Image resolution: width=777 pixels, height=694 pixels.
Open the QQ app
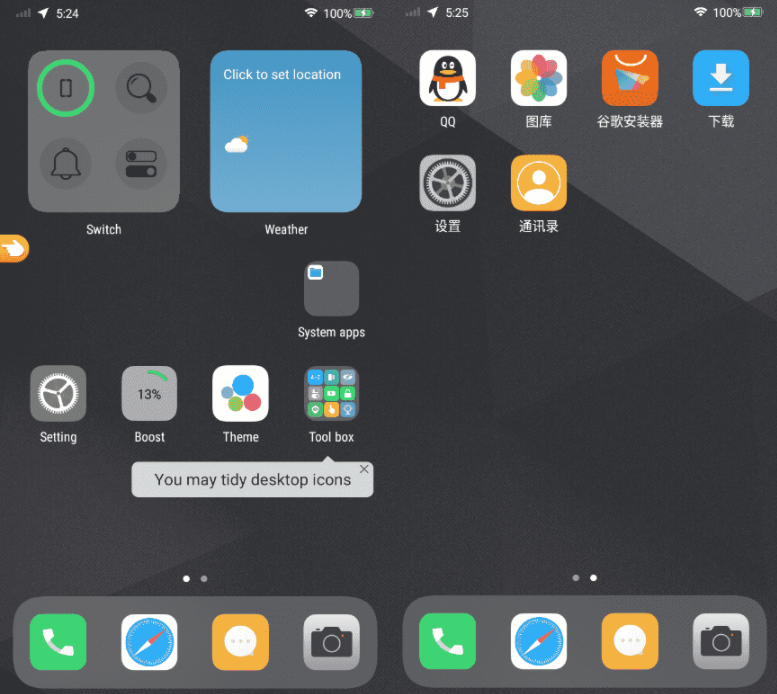[x=447, y=78]
